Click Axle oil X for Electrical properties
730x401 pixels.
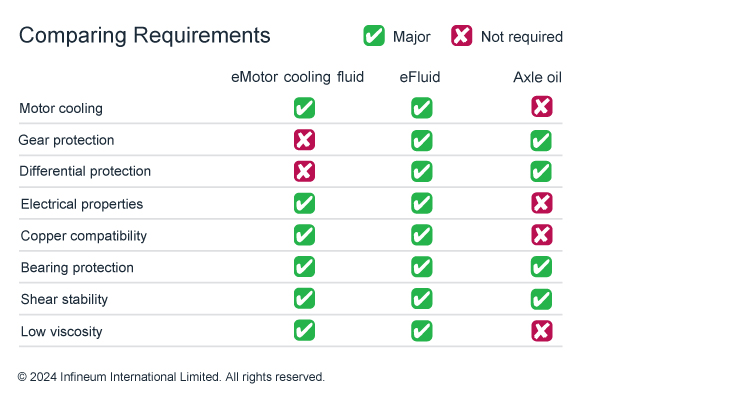click(541, 203)
